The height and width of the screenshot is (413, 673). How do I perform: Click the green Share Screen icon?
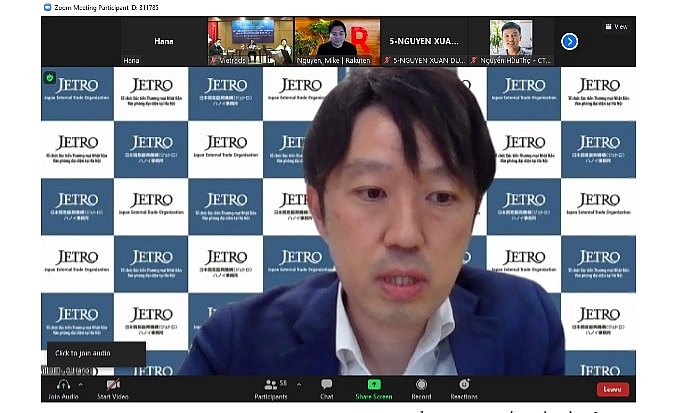[374, 385]
